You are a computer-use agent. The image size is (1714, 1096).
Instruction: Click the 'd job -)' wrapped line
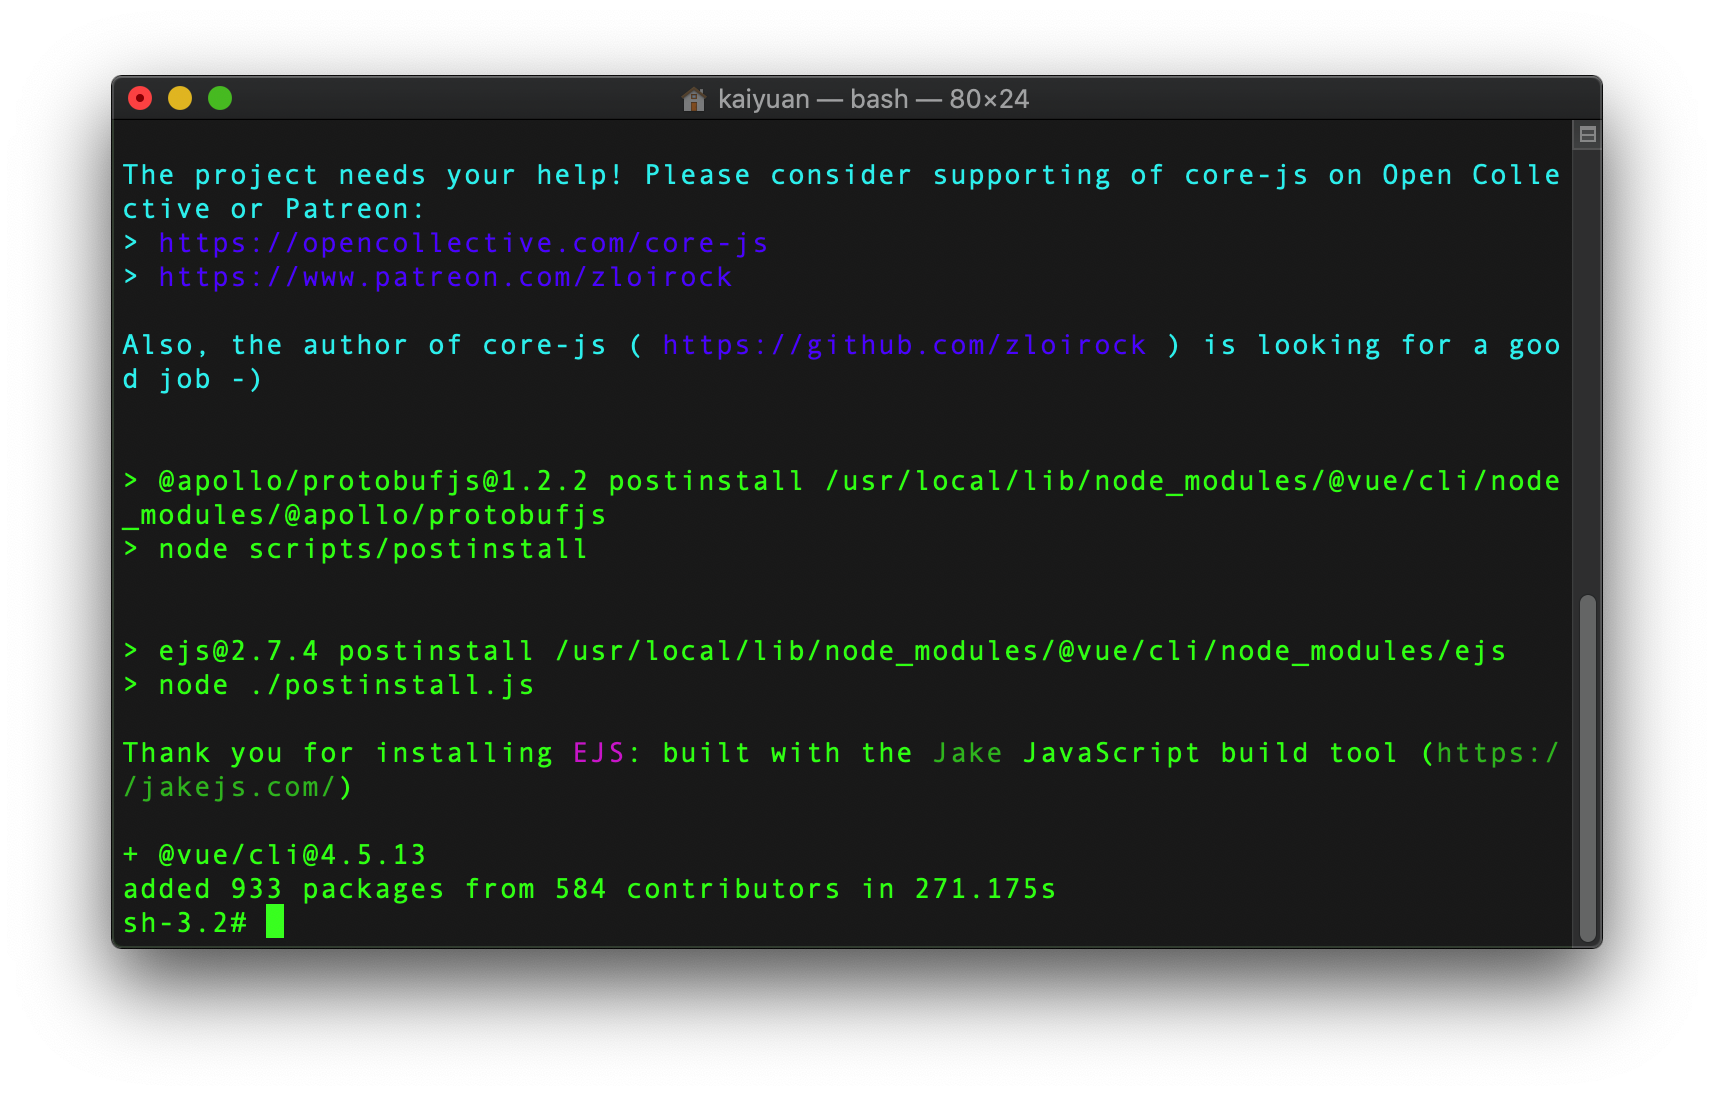pyautogui.click(x=193, y=379)
